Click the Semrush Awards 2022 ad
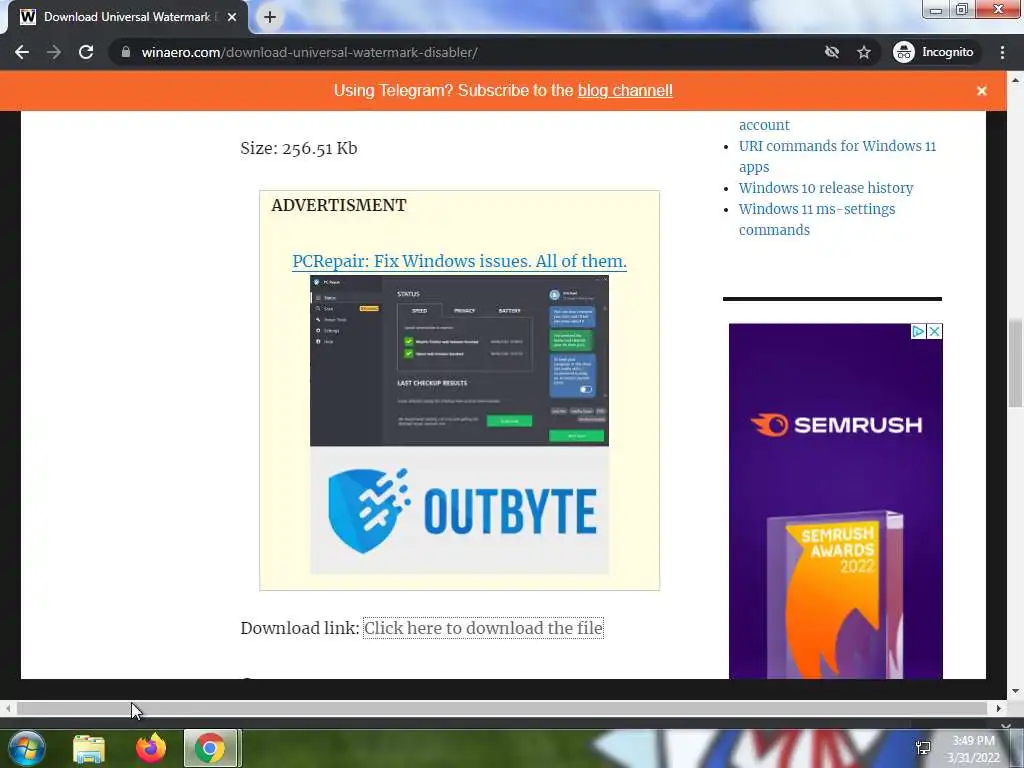Image resolution: width=1024 pixels, height=768 pixels. tap(836, 502)
